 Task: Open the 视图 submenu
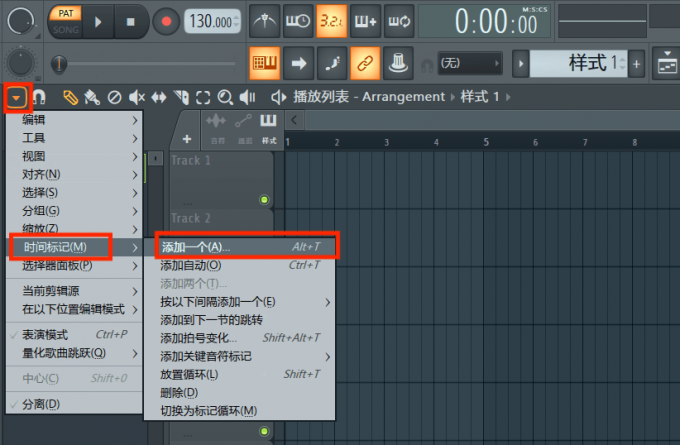(75, 156)
